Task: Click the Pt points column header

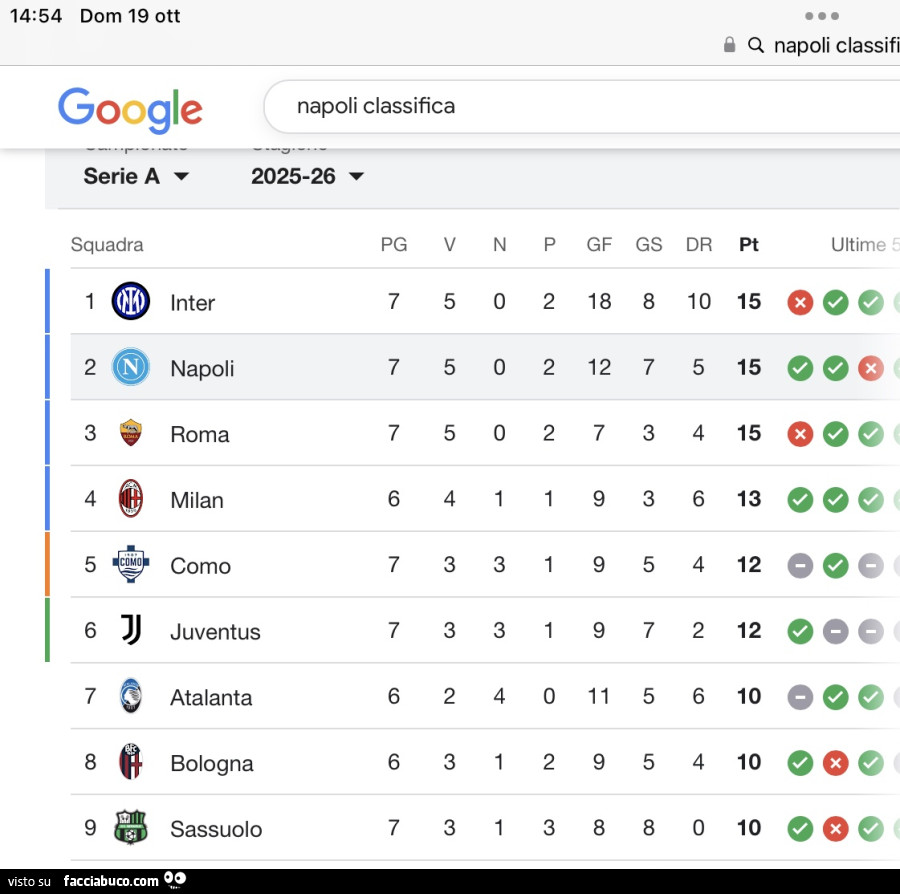Action: click(x=748, y=244)
